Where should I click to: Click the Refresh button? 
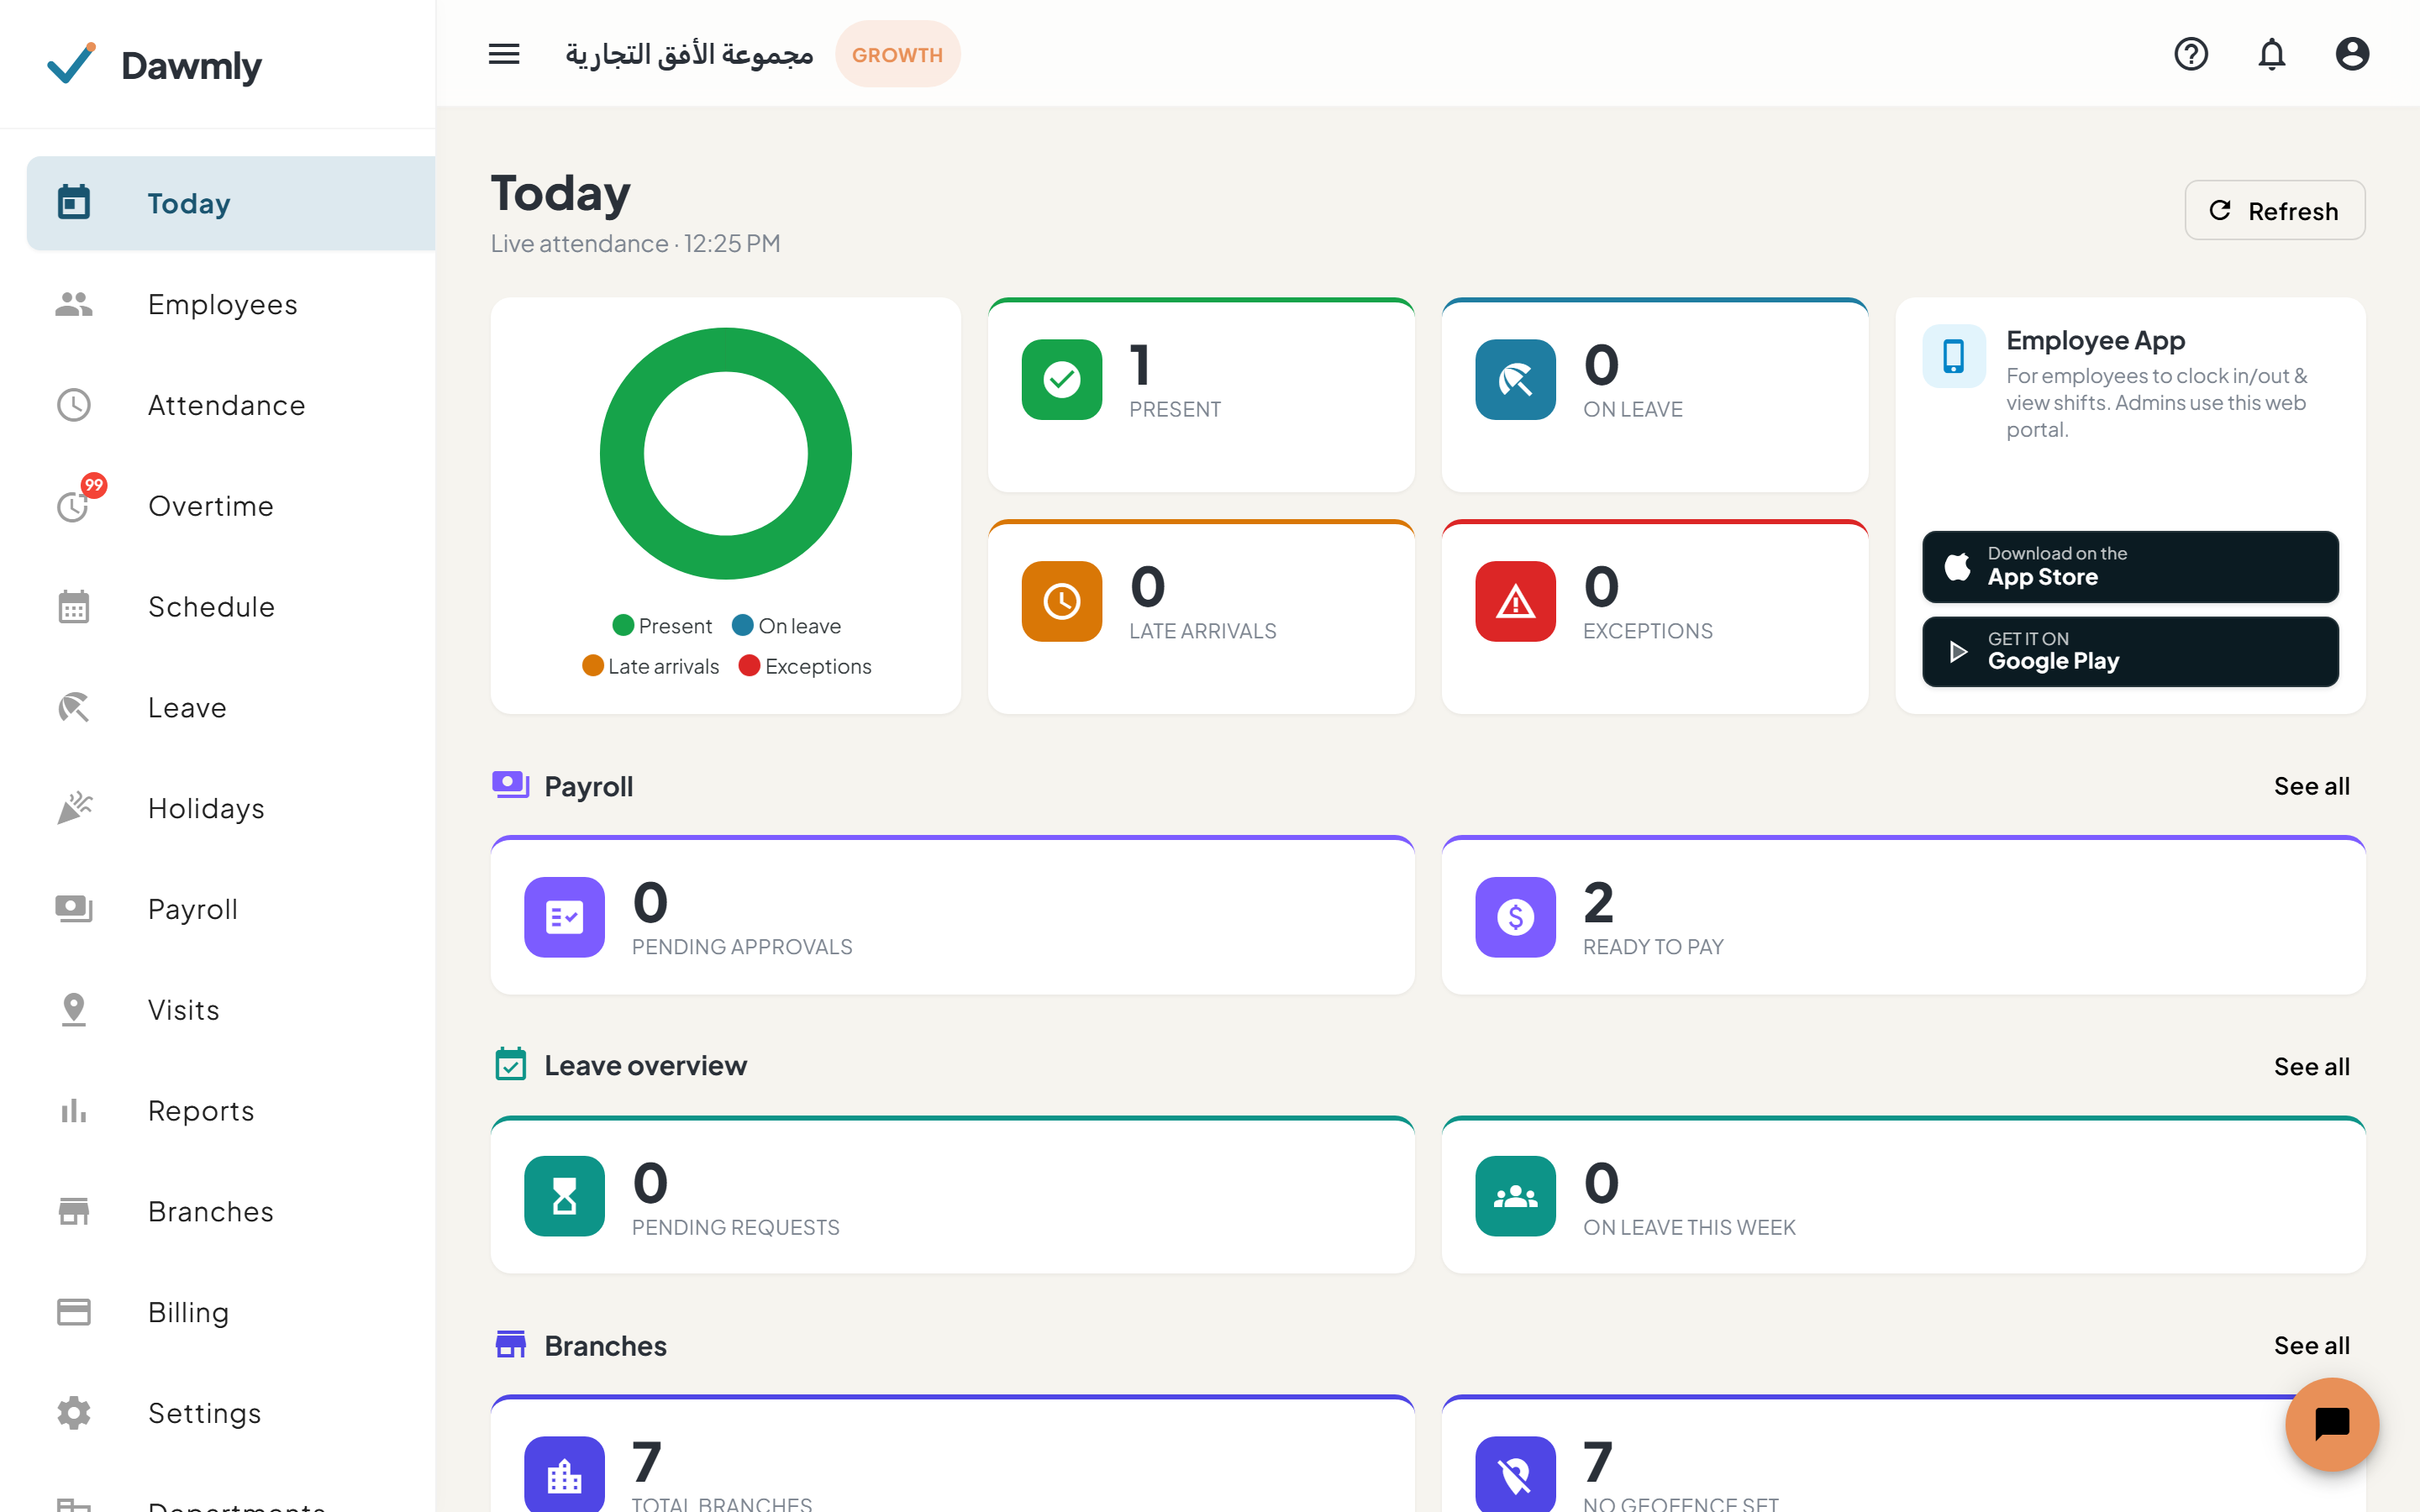[2275, 211]
